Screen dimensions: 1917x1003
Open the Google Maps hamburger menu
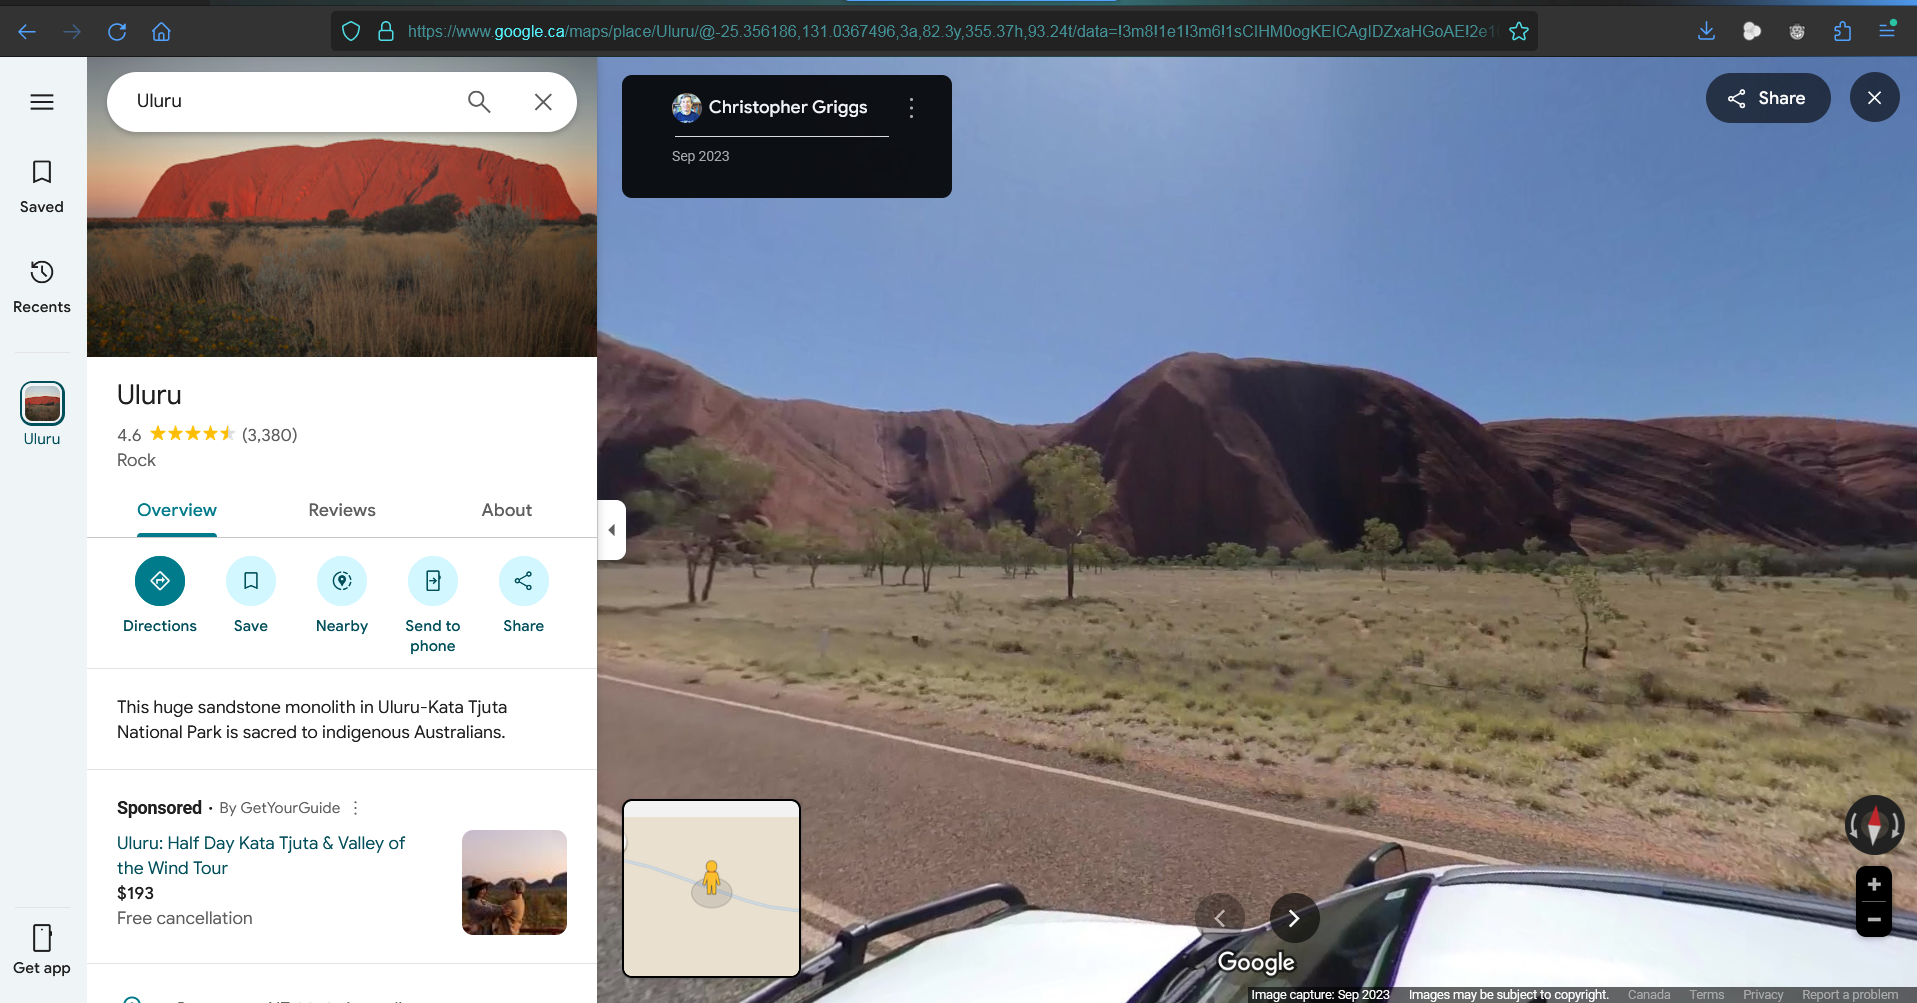[42, 102]
